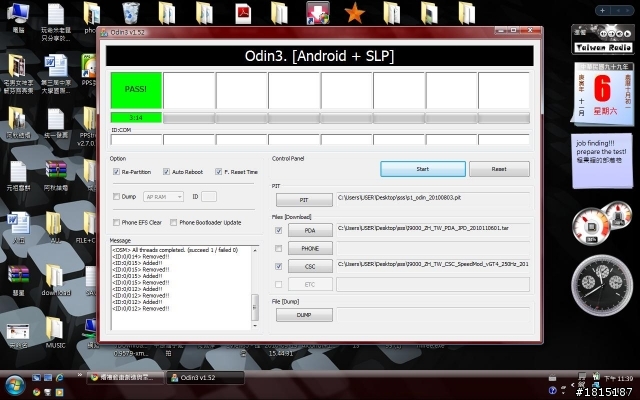Launch Chrome from the Quick Launch bar
640x400 pixels.
click(x=36, y=392)
